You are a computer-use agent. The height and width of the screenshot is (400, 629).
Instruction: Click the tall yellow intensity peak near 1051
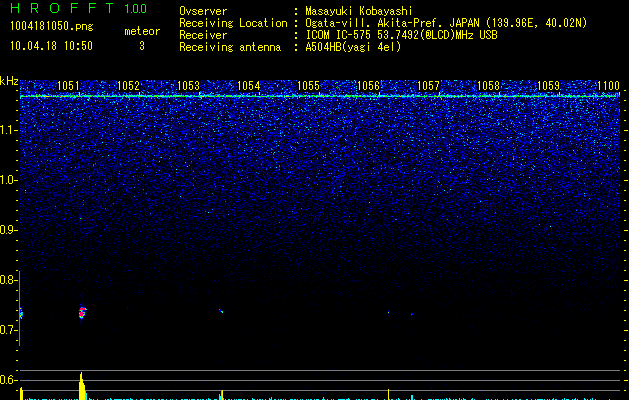pos(82,386)
